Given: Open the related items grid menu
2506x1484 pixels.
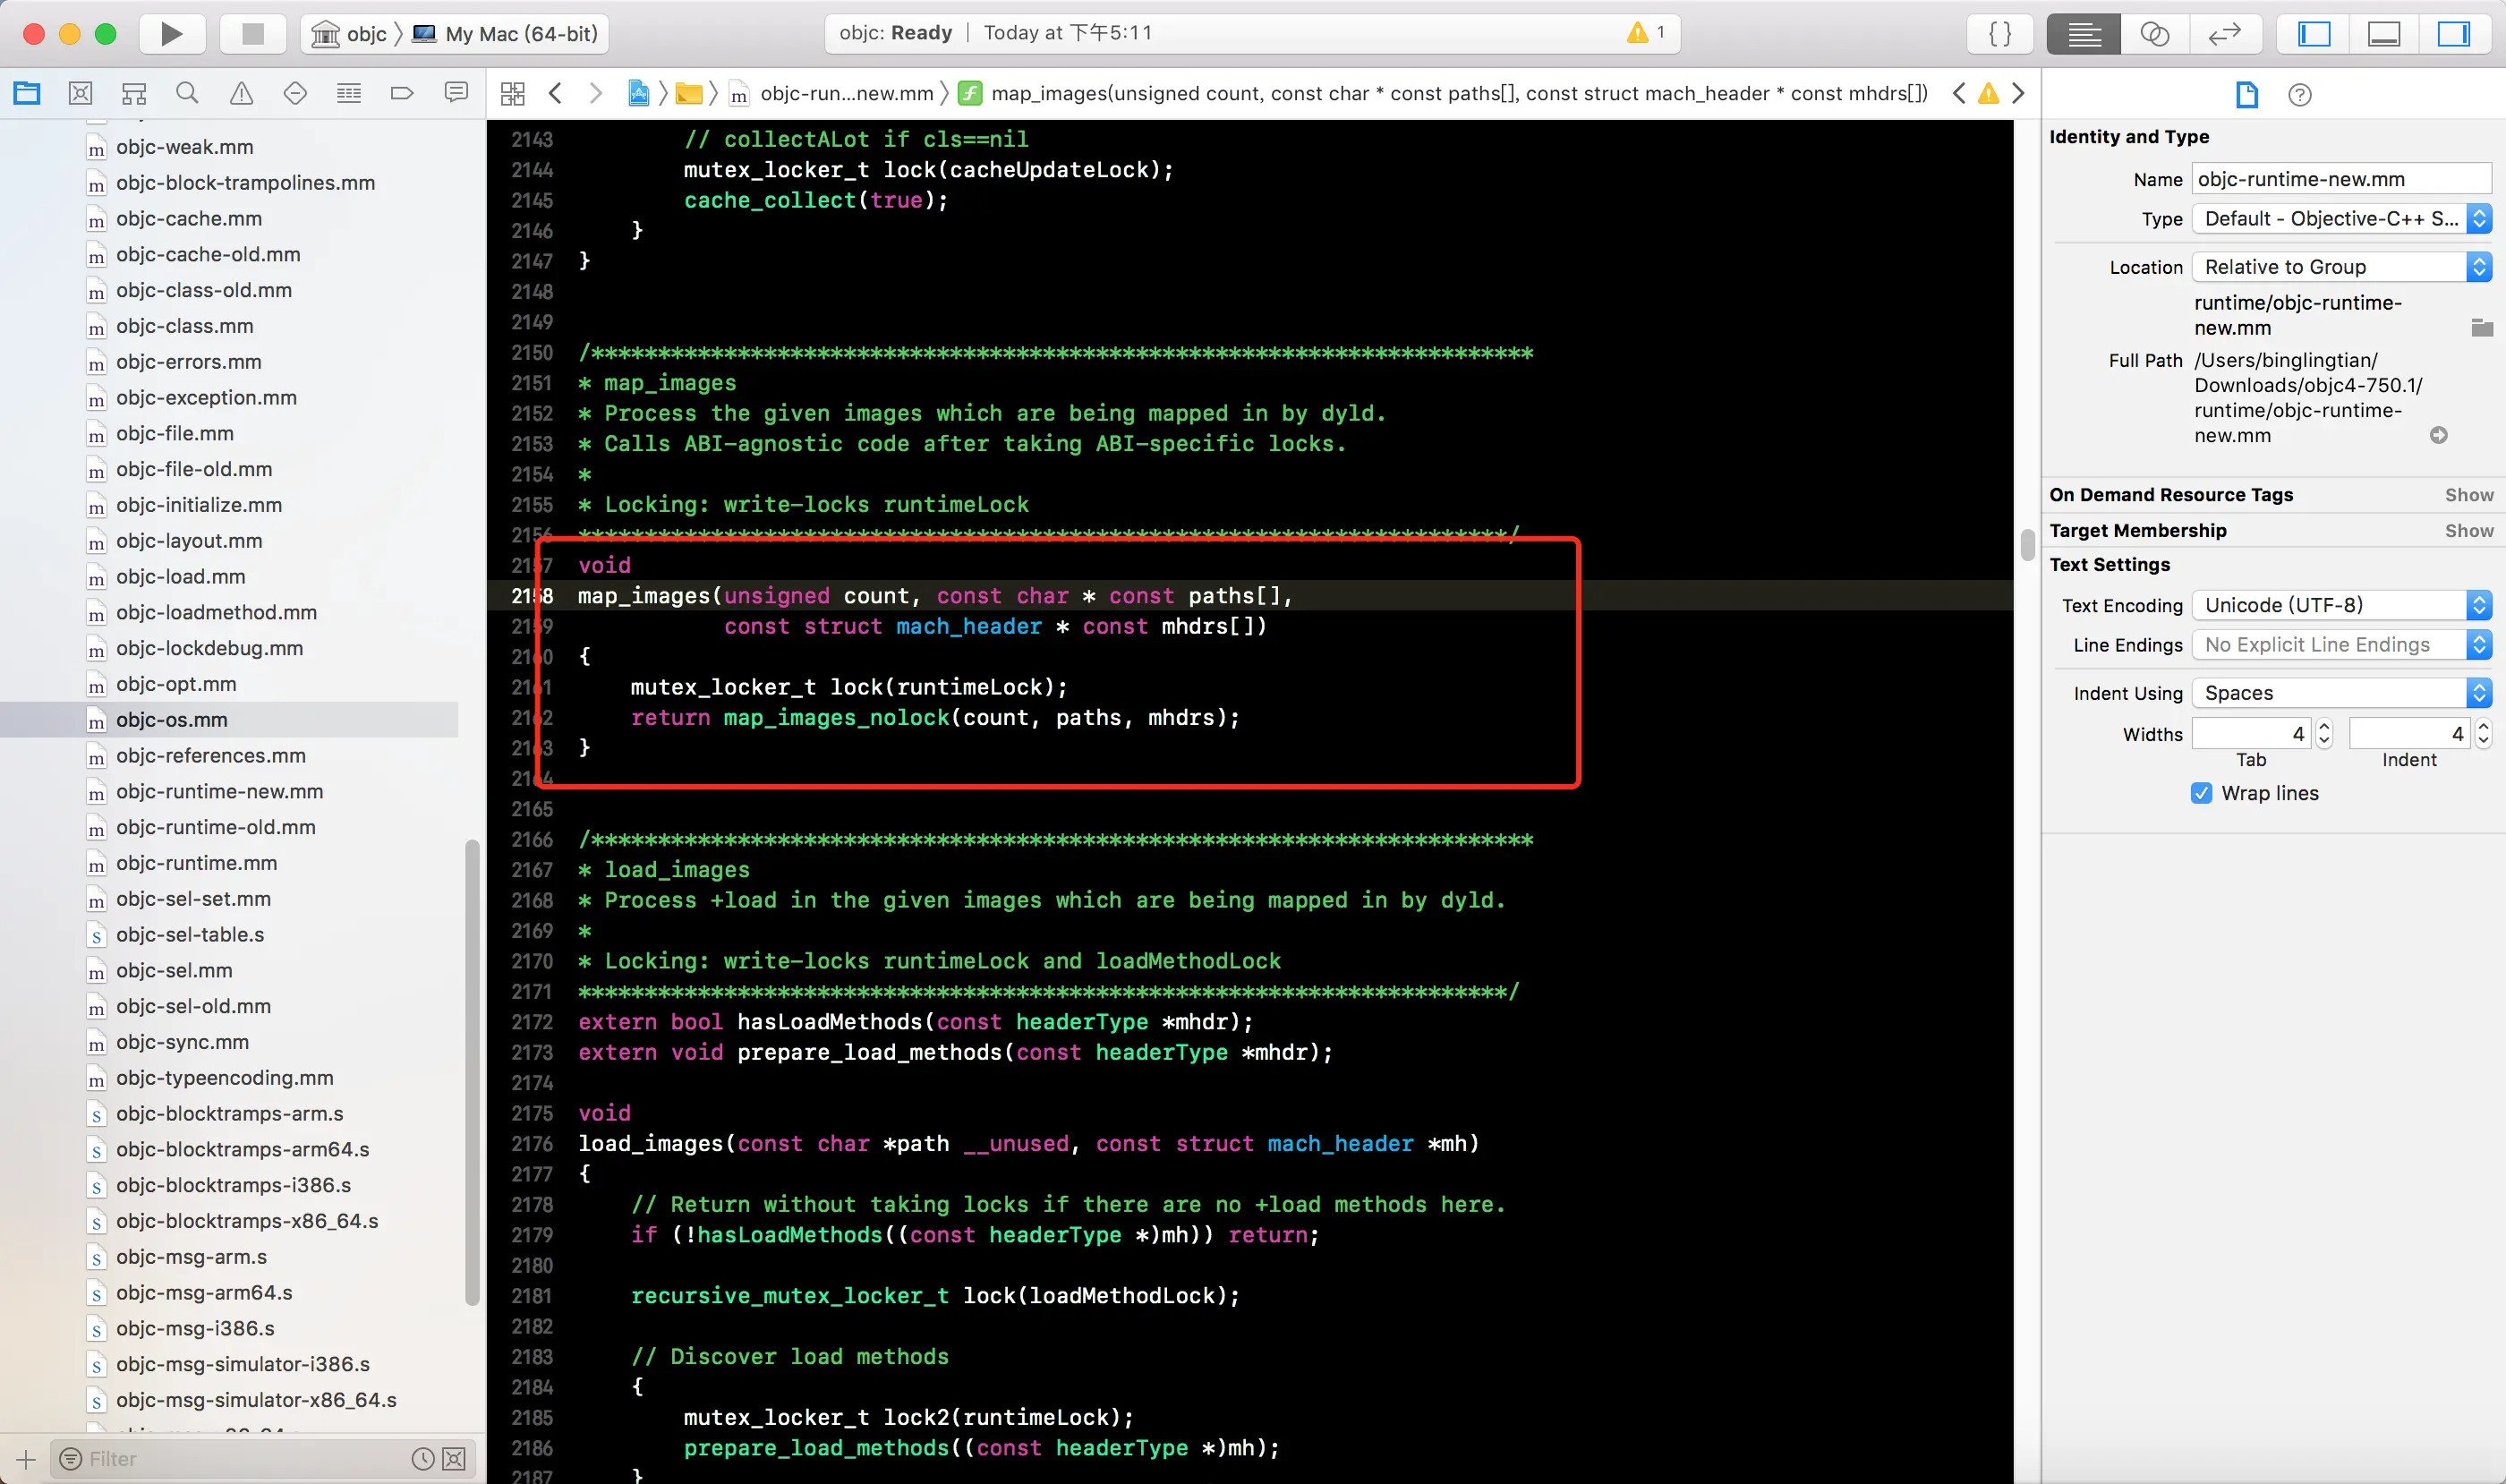Looking at the screenshot, I should click(x=513, y=94).
